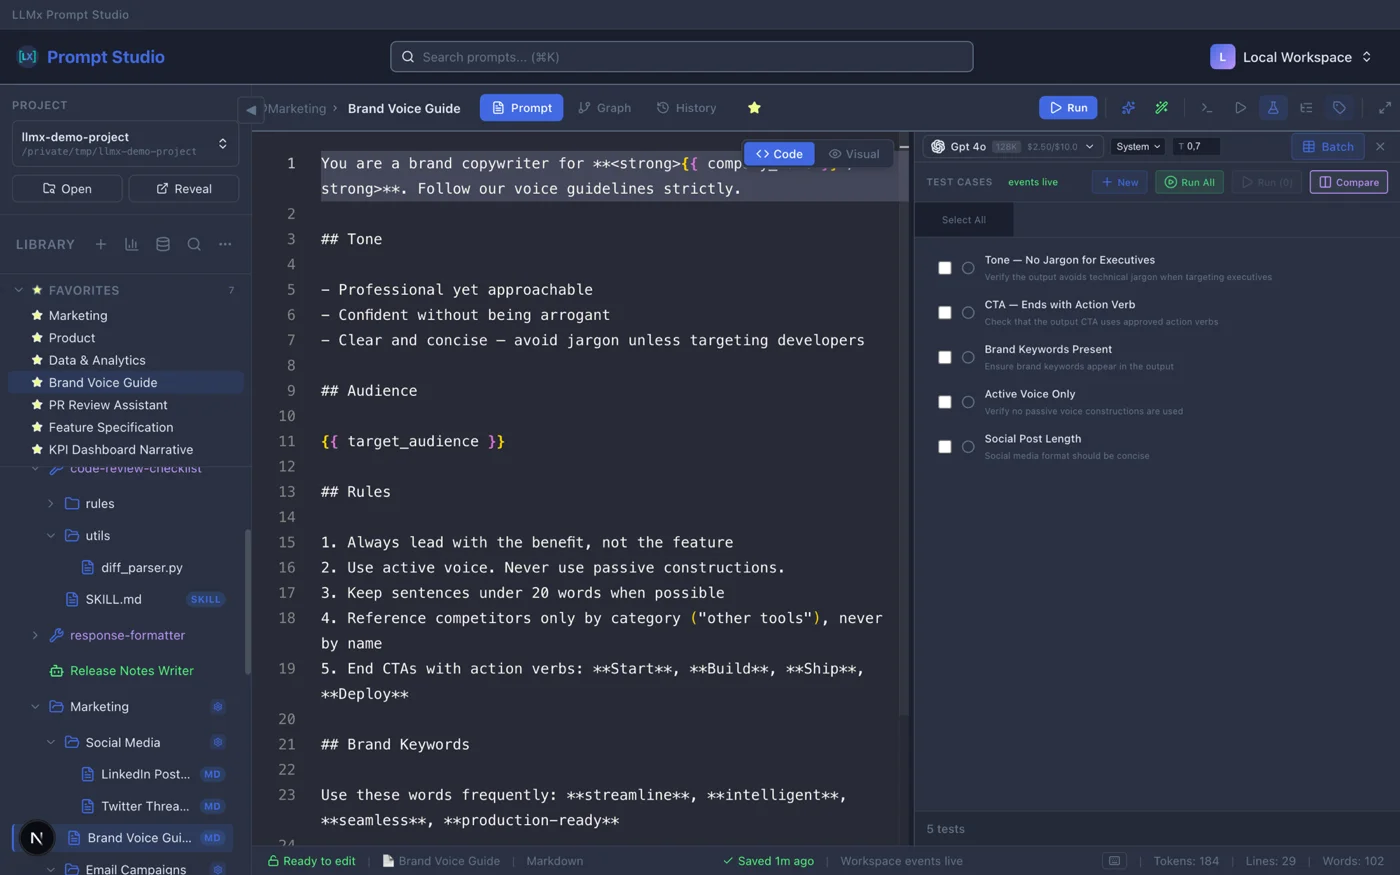The width and height of the screenshot is (1400, 875).
Task: Check the Tone — No Jargon test checkbox
Action: (945, 268)
